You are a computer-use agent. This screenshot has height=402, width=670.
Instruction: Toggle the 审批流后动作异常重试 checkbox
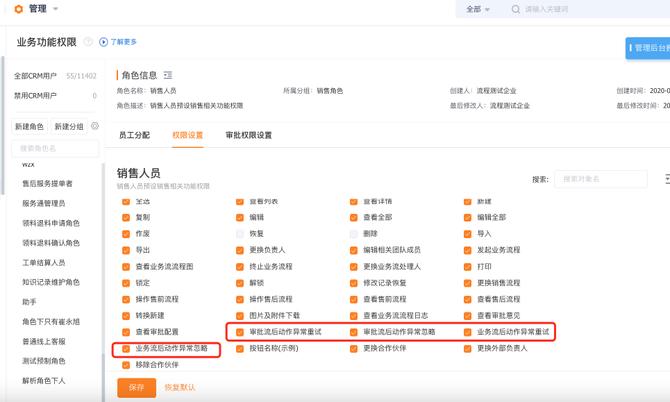240,331
